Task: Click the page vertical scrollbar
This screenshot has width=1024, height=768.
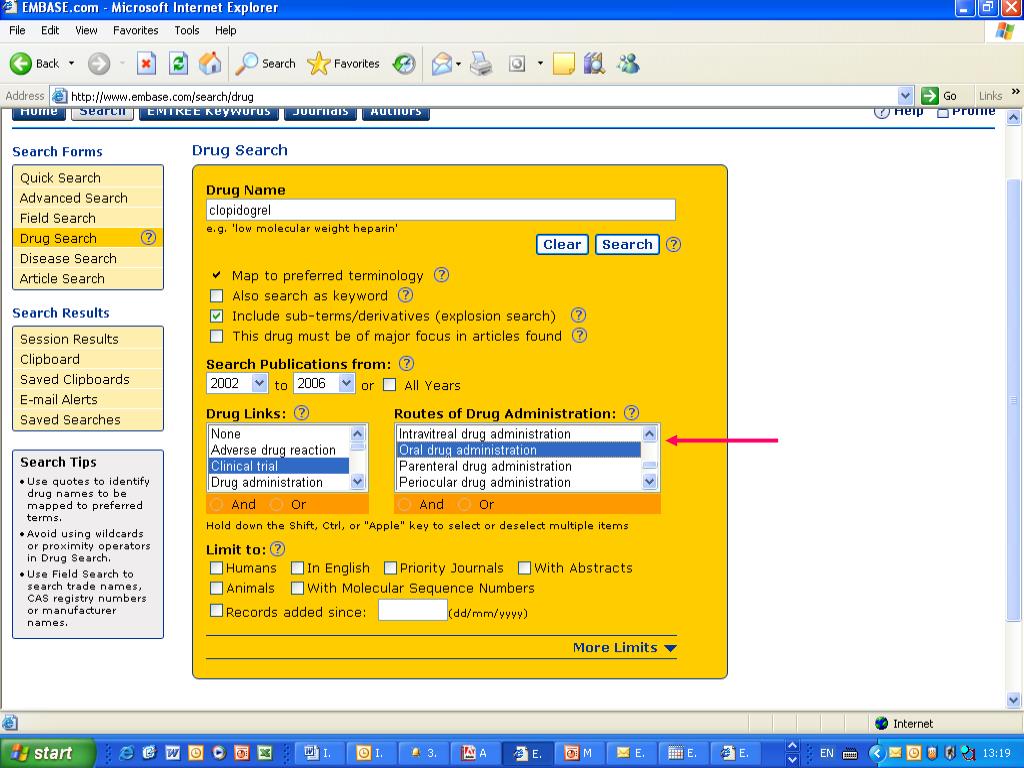Action: [1013, 398]
